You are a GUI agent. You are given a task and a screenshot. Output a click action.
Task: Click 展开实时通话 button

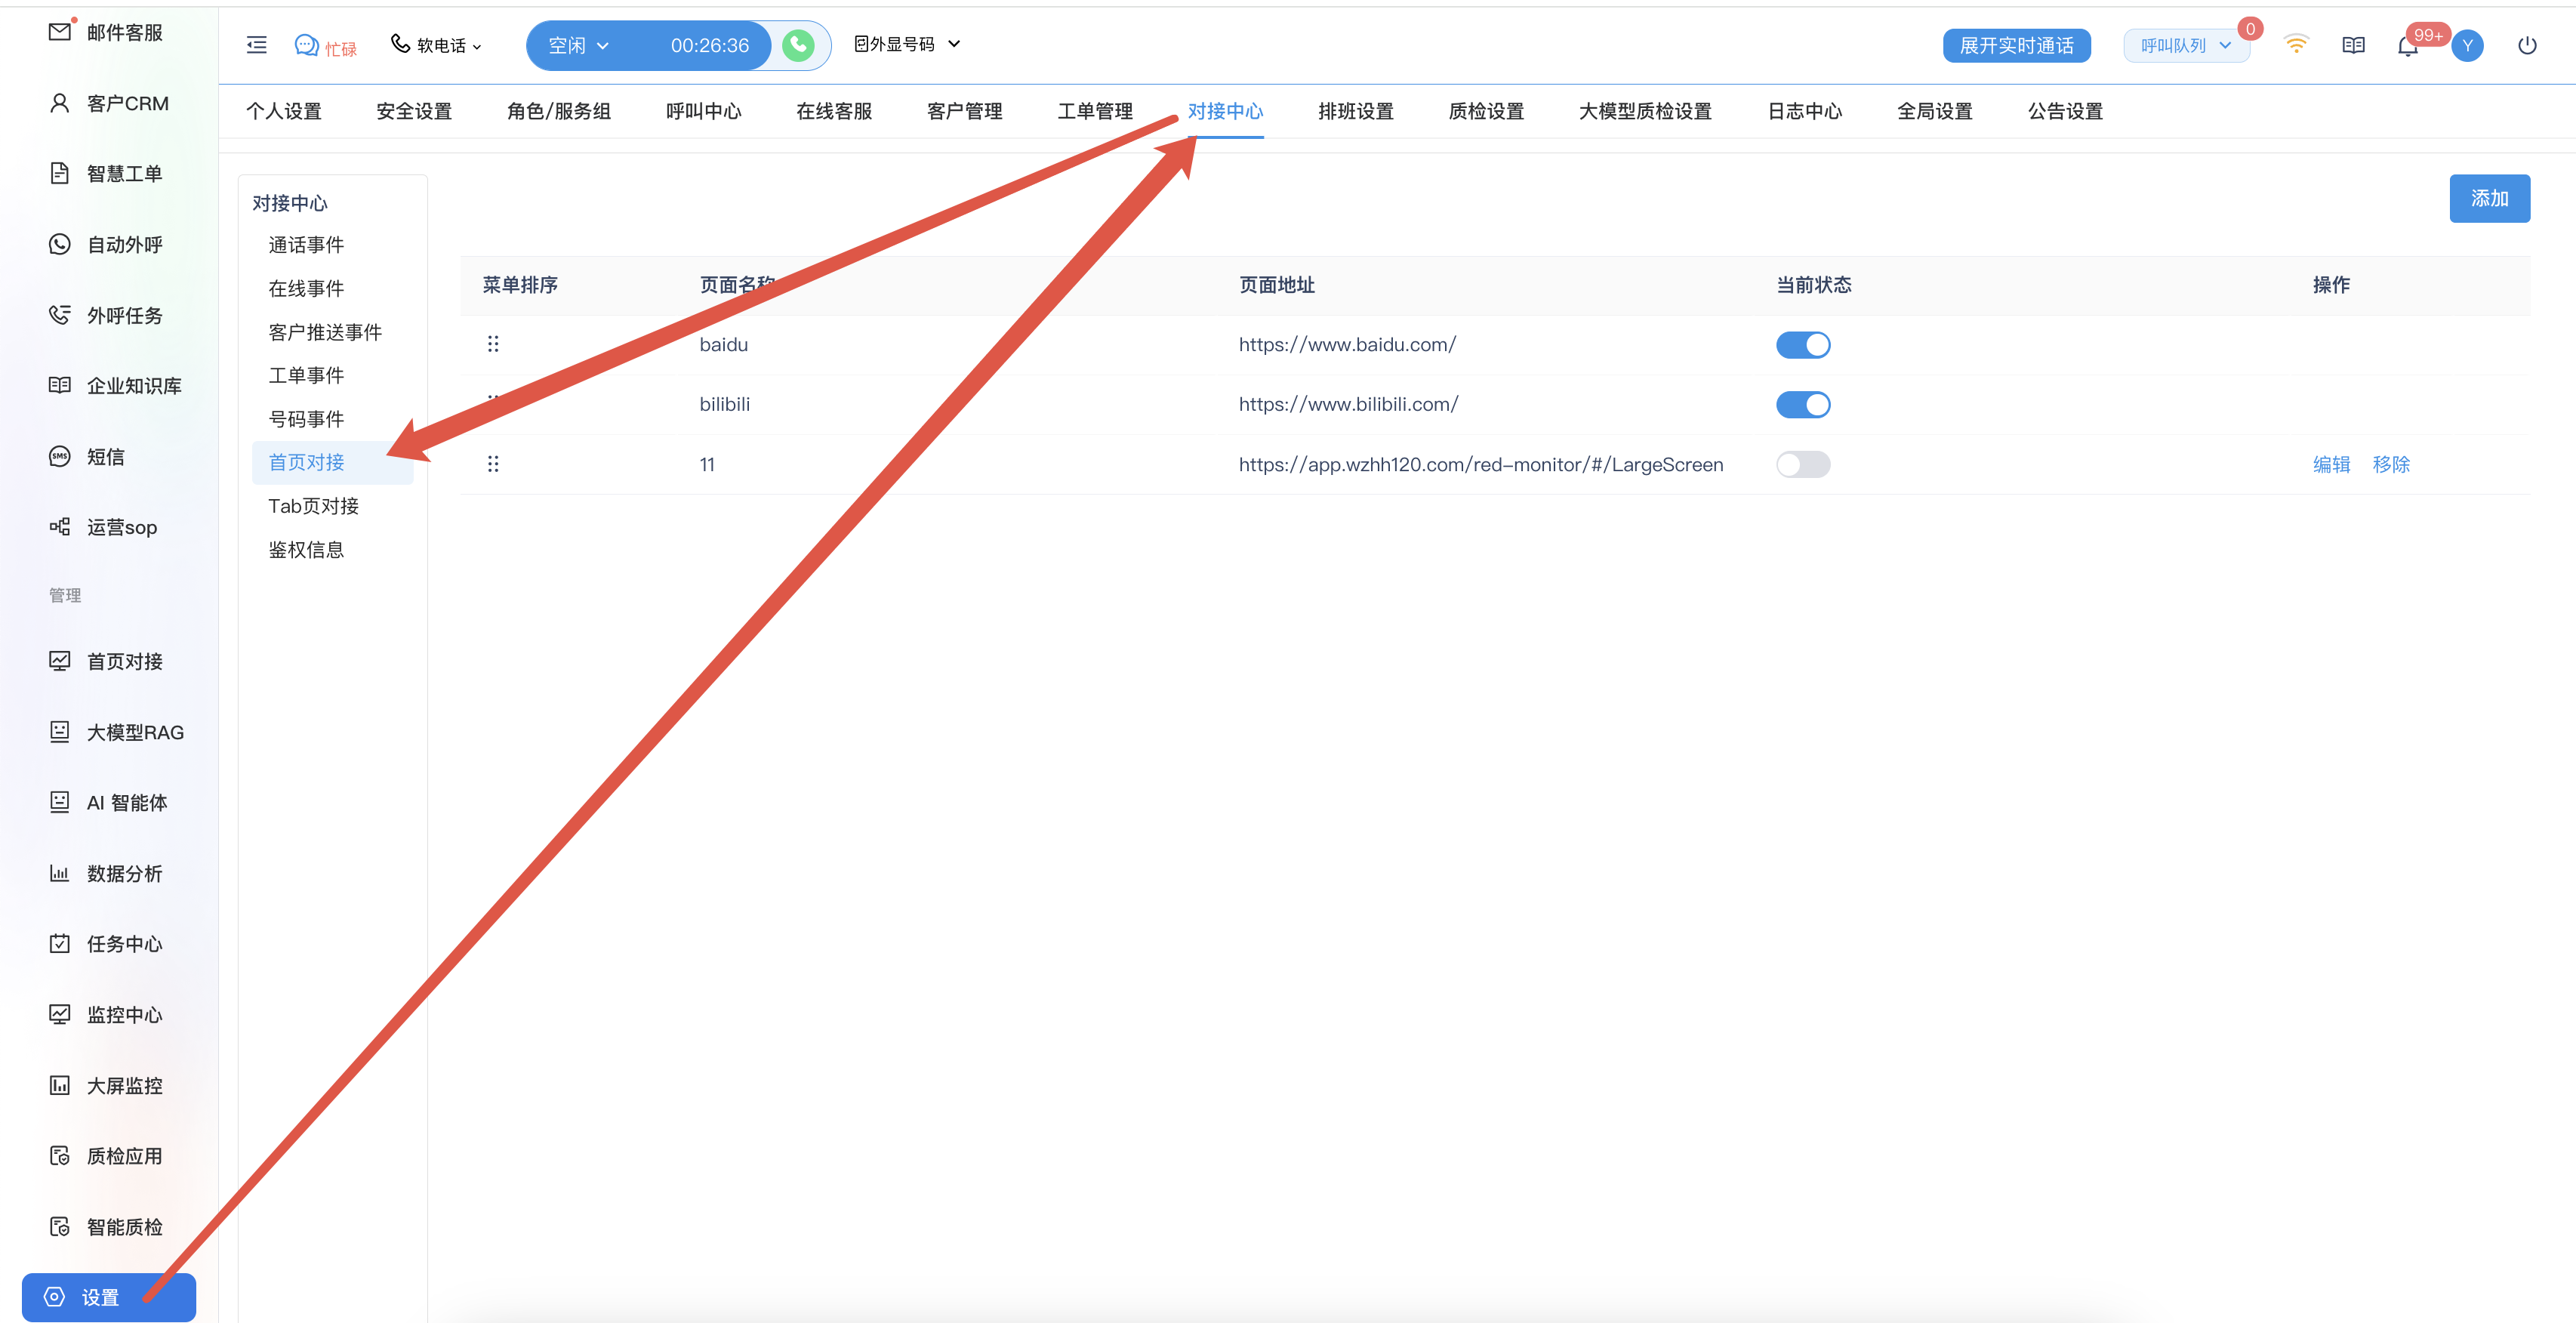pos(2017,45)
